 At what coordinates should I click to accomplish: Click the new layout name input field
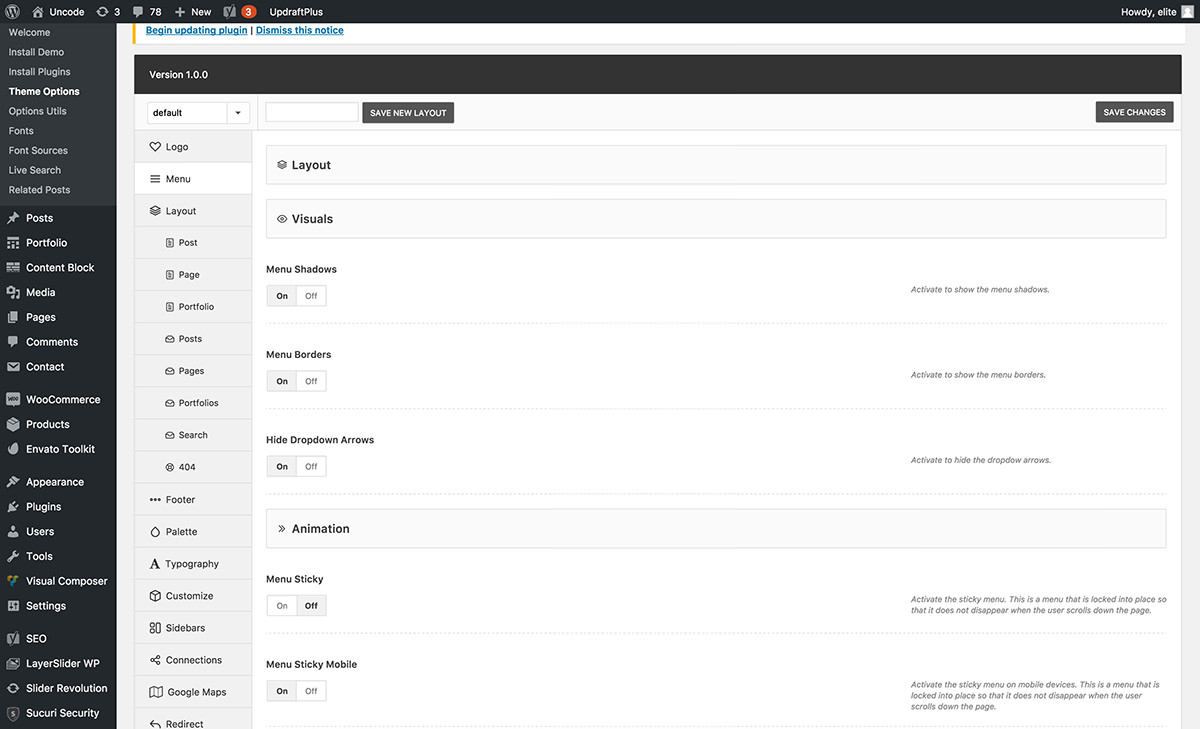310,112
